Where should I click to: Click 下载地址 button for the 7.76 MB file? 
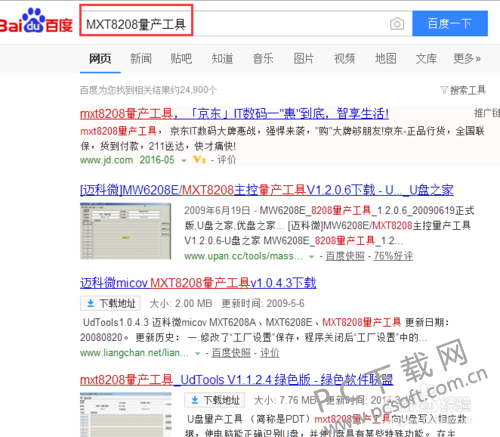coord(215,400)
